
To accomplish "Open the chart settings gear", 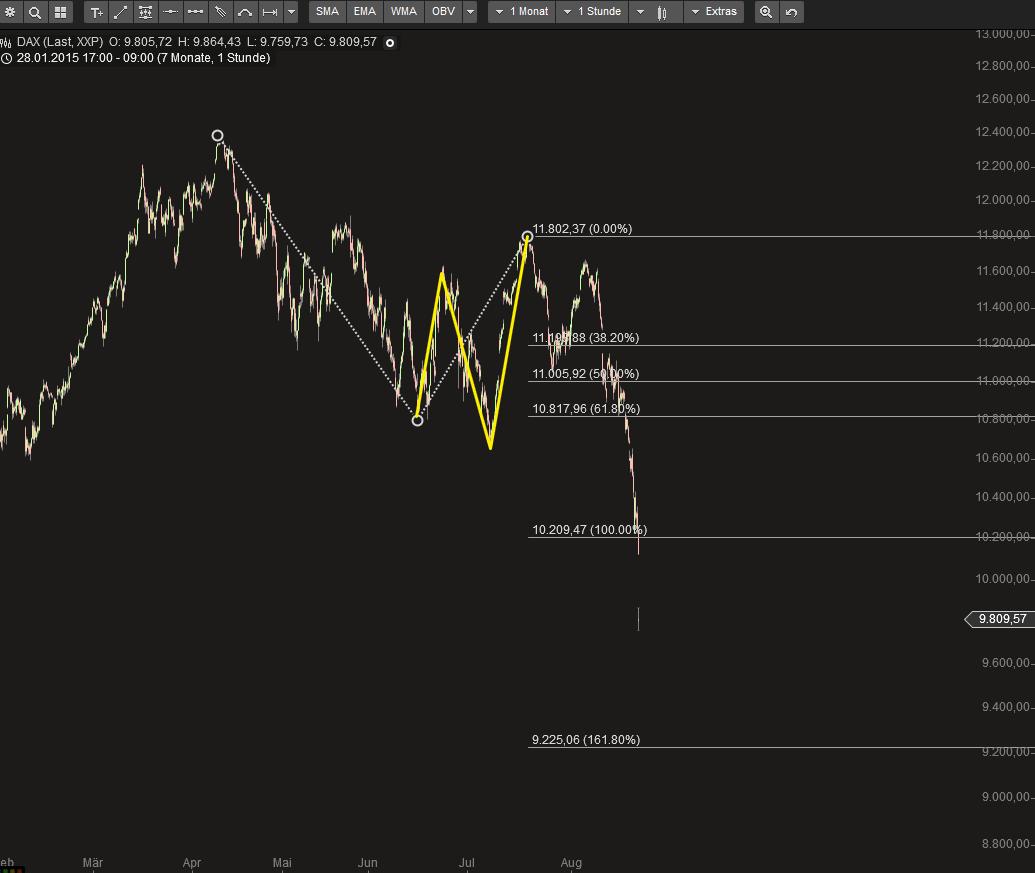I will pyautogui.click(x=10, y=12).
